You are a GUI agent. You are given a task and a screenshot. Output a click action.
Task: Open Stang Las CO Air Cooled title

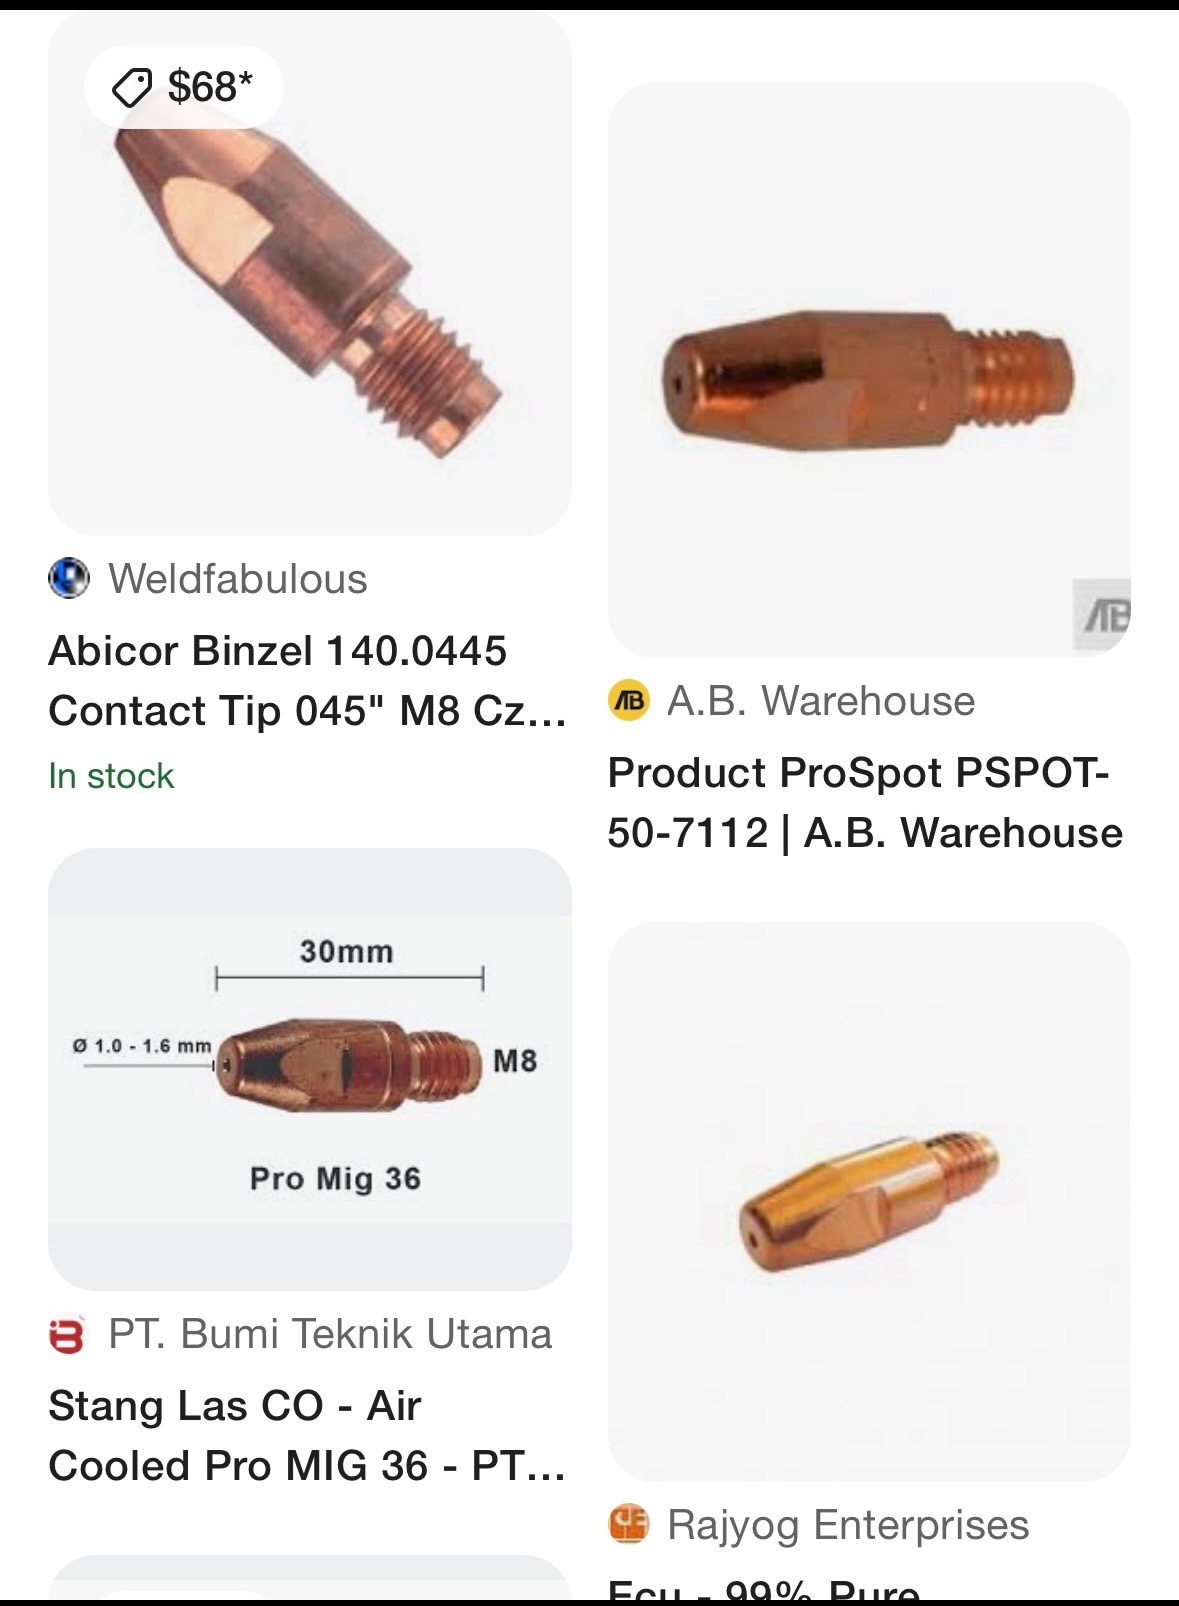click(x=307, y=1436)
